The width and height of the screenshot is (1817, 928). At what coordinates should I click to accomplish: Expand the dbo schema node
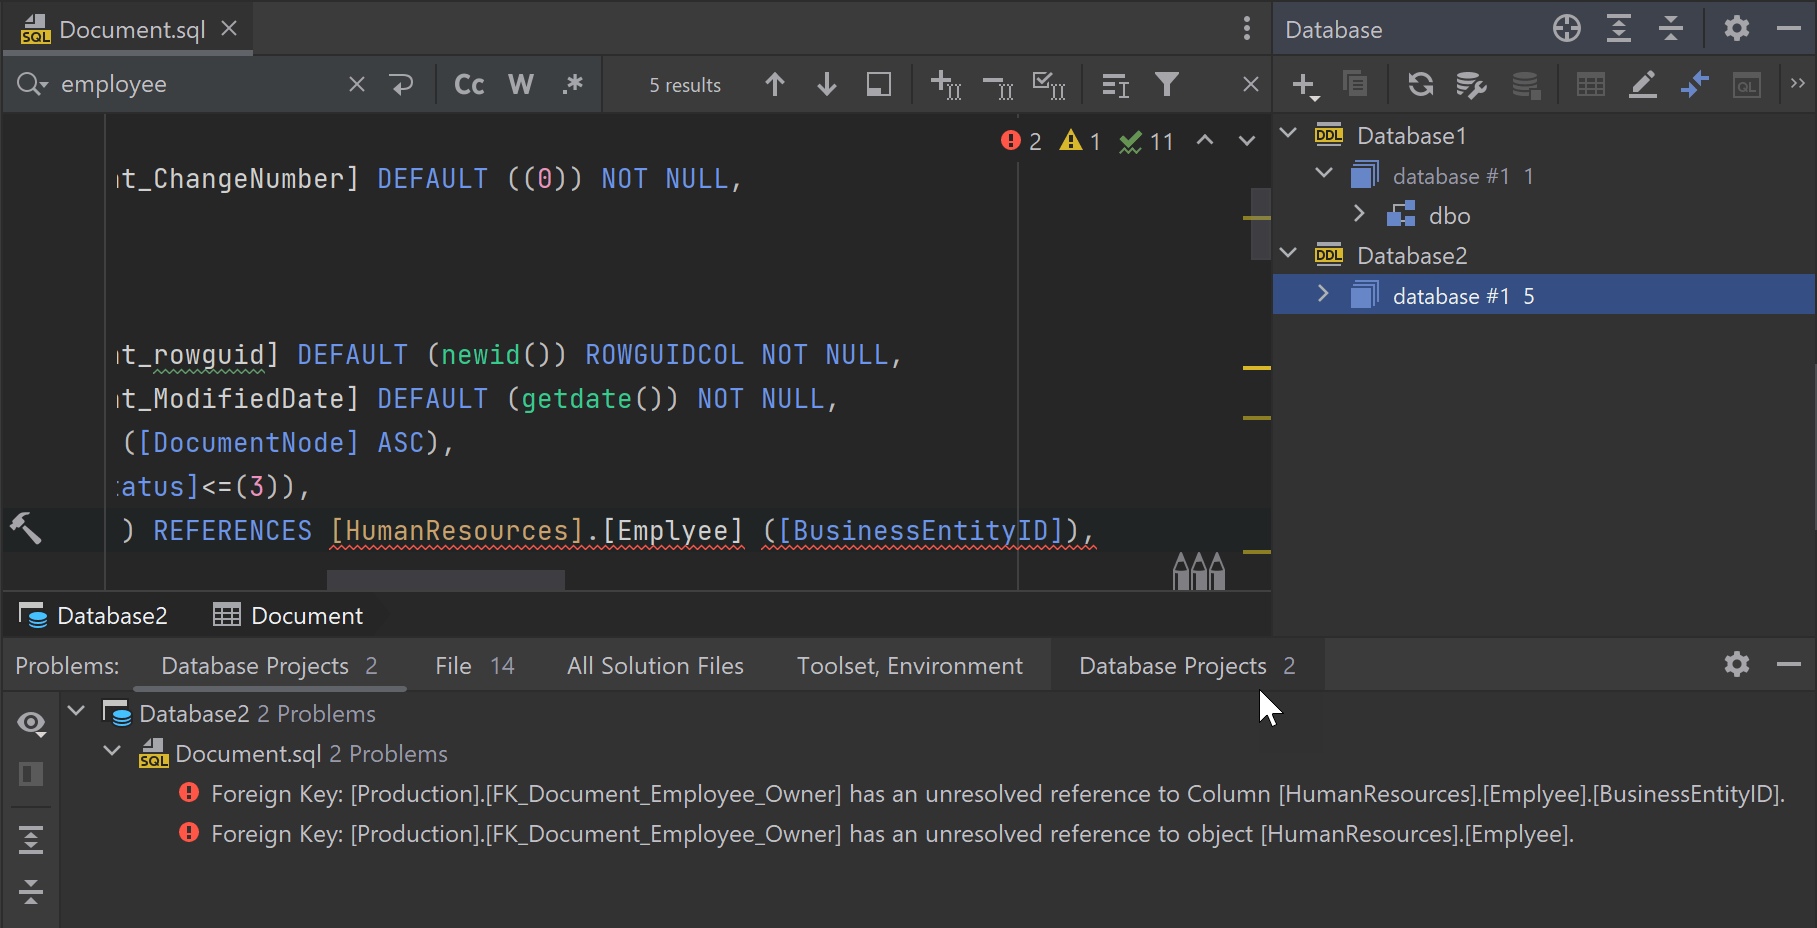tap(1359, 214)
